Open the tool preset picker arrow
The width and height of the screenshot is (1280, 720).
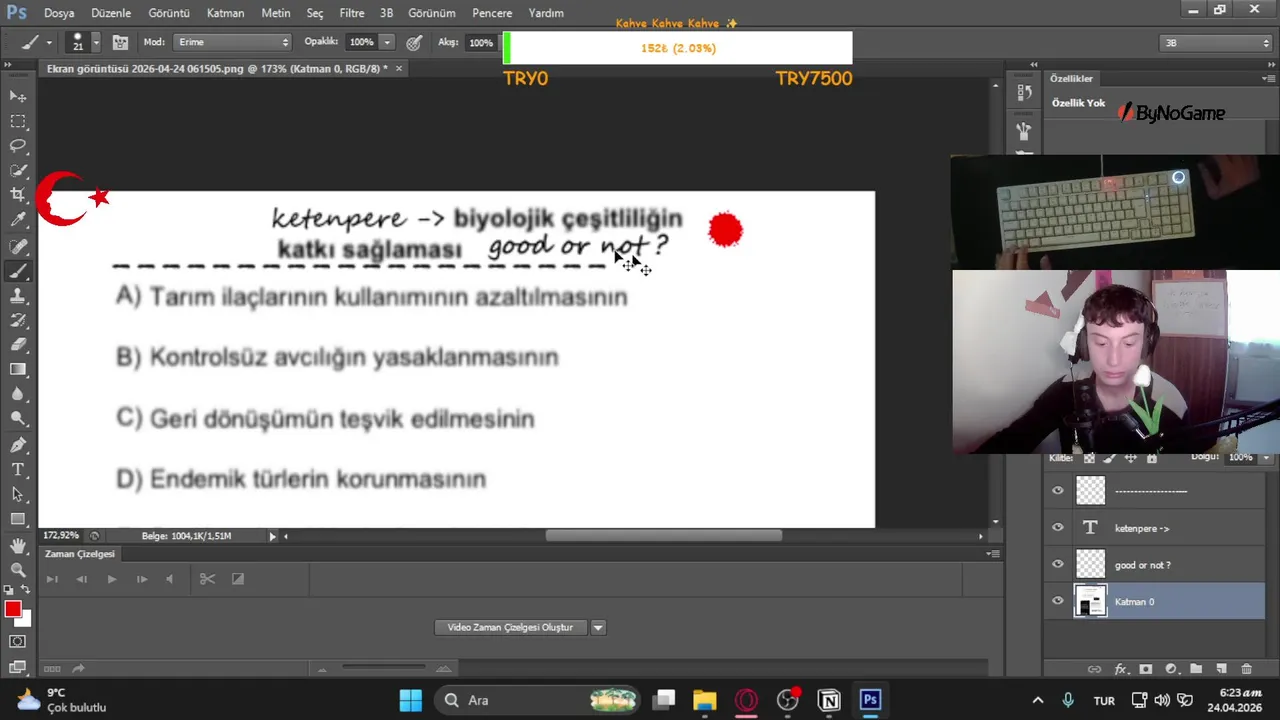click(x=49, y=43)
